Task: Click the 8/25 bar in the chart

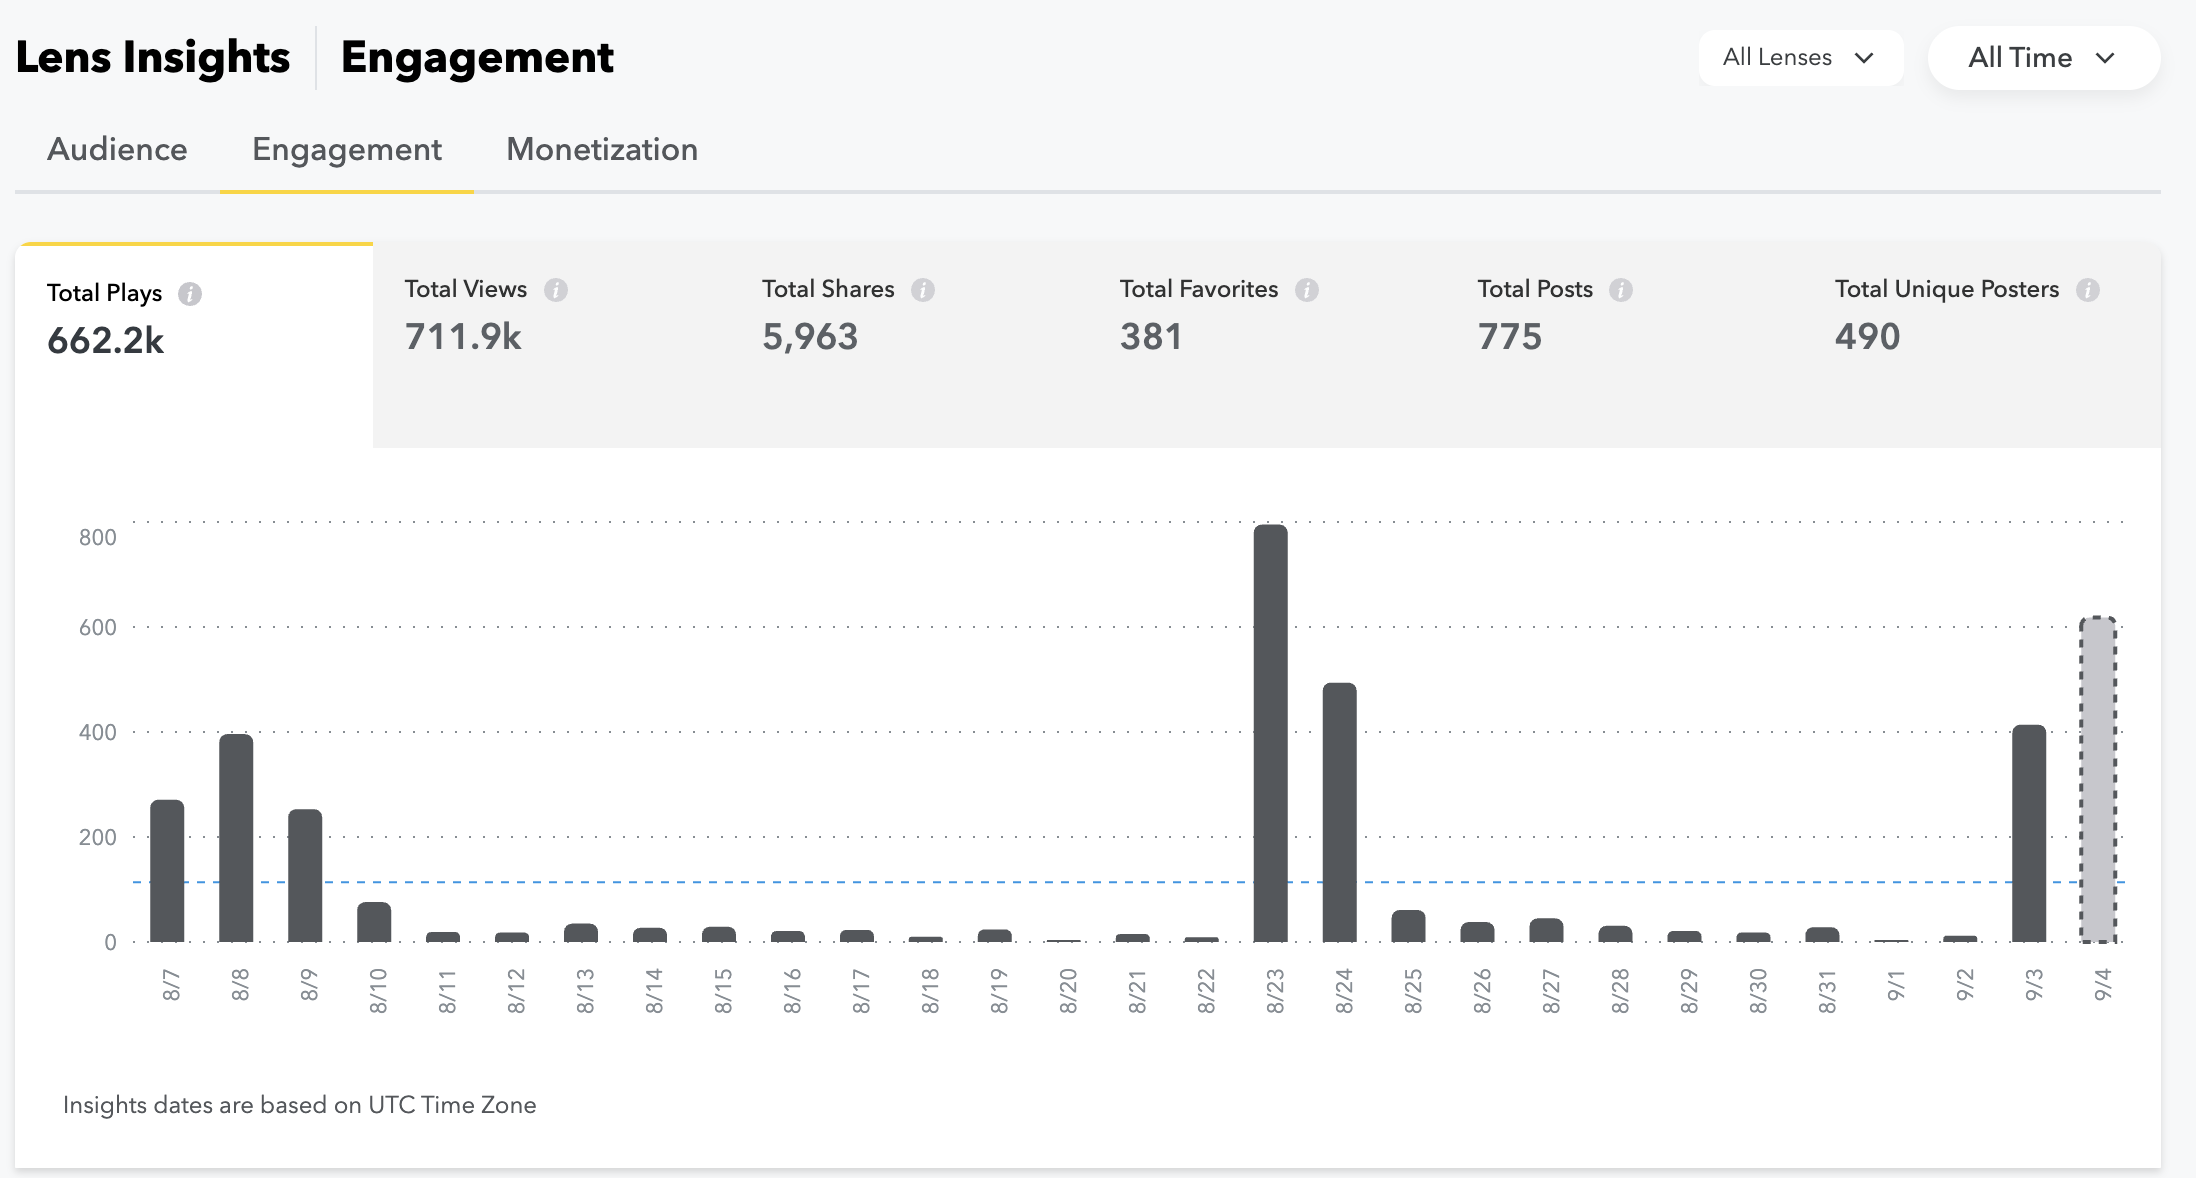Action: (x=1408, y=926)
